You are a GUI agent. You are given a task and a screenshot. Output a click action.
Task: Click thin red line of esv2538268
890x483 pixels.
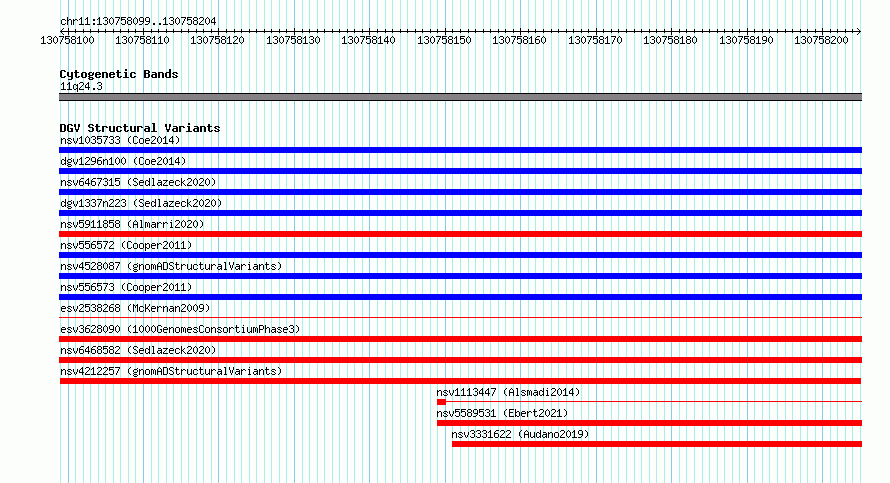pyautogui.click(x=460, y=317)
